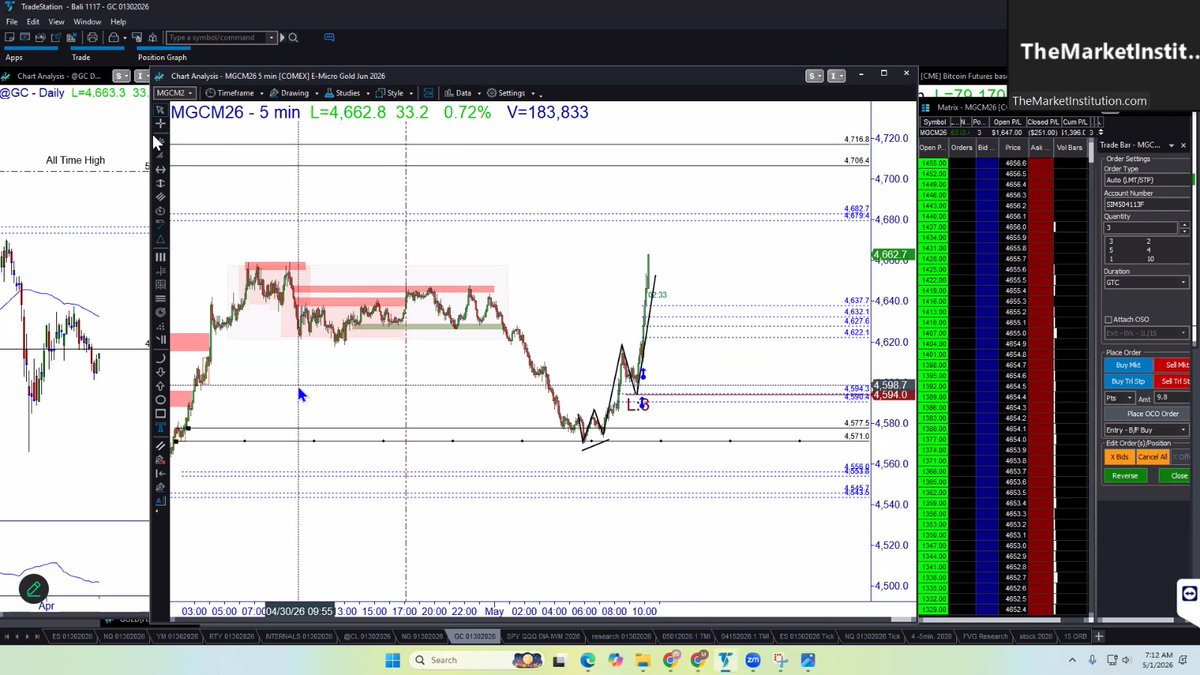Click the Account Number field SIM504113F

pos(1146,204)
